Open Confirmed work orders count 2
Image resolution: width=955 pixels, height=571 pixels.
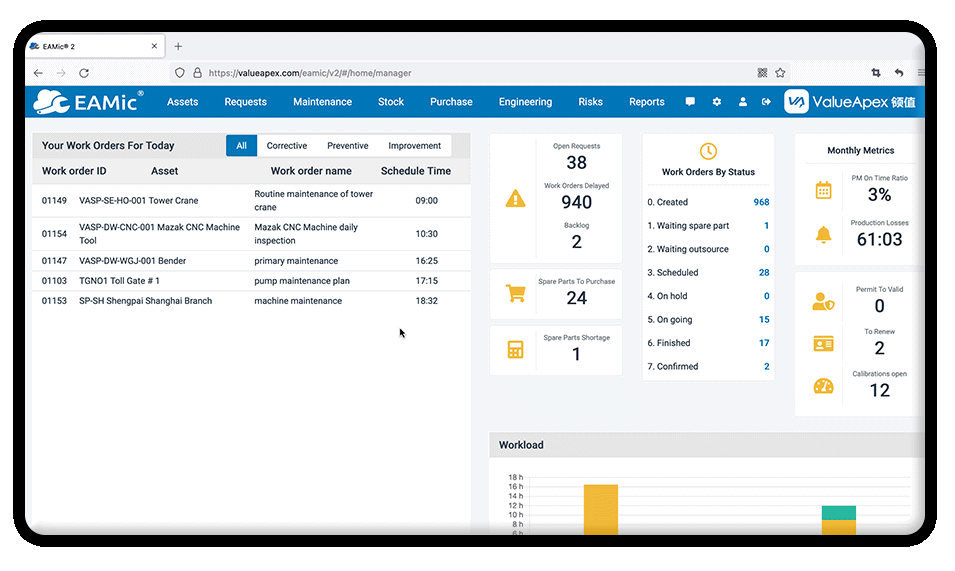point(766,366)
